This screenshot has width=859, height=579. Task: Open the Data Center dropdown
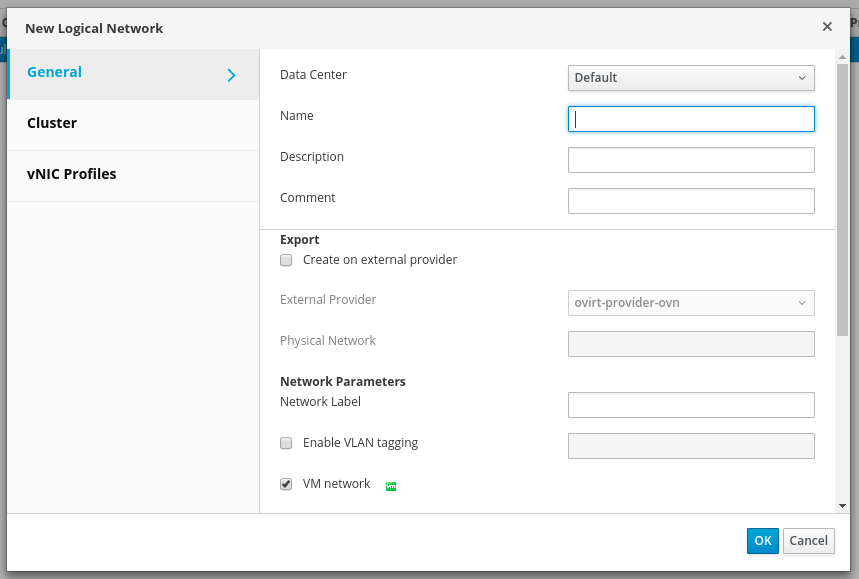691,78
